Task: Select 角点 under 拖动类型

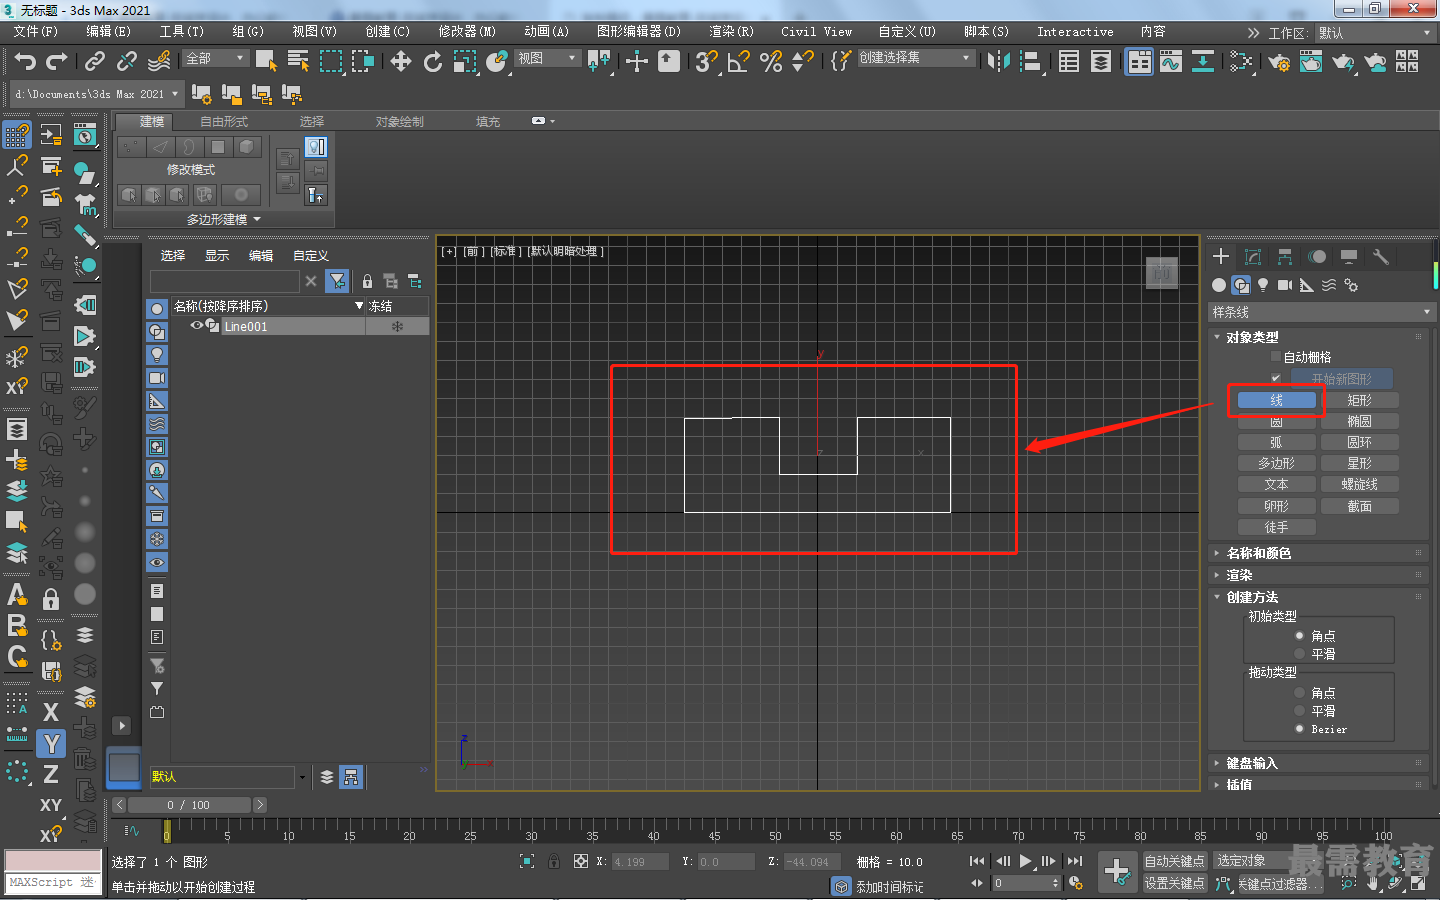Action: point(1300,693)
